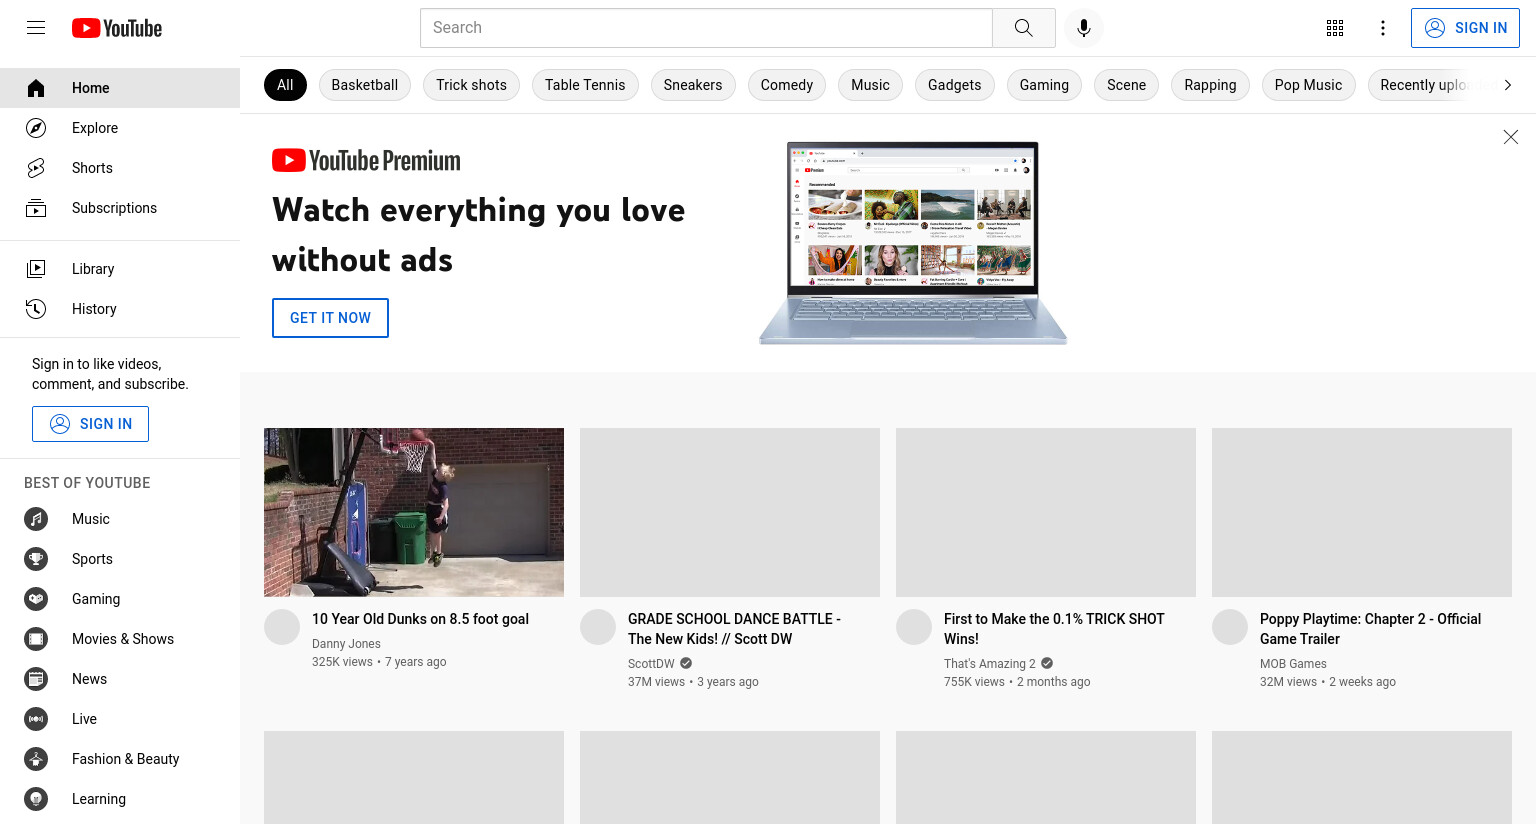Screen dimensions: 1536x824
Task: Select the Pop Music filter chip
Action: point(1308,85)
